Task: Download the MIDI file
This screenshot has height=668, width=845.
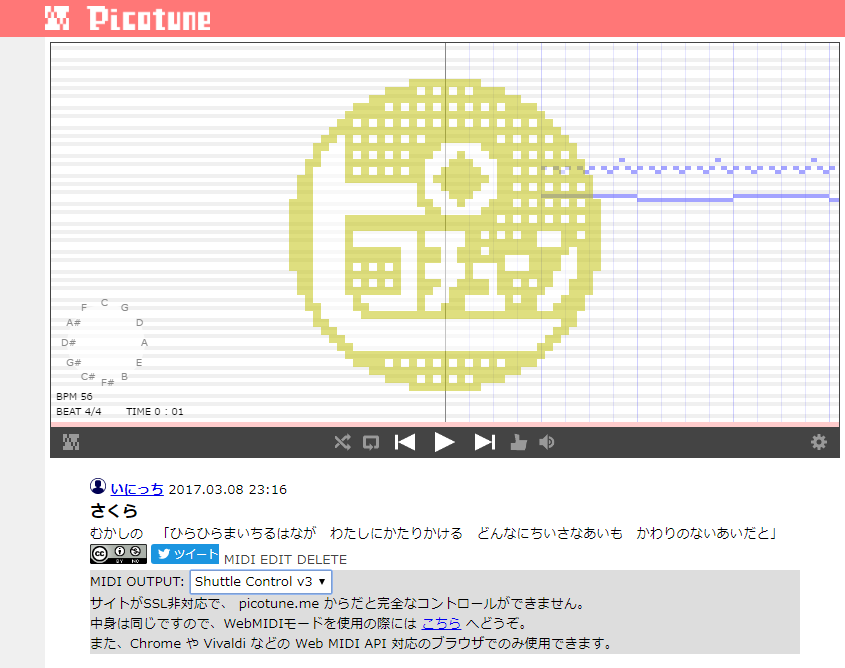Action: (x=240, y=560)
